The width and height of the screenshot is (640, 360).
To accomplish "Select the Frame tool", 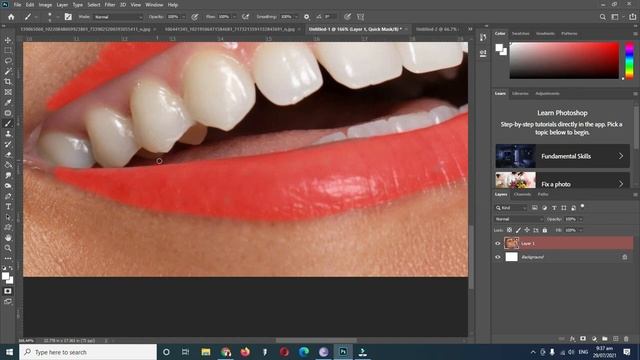I will pos(8,92).
